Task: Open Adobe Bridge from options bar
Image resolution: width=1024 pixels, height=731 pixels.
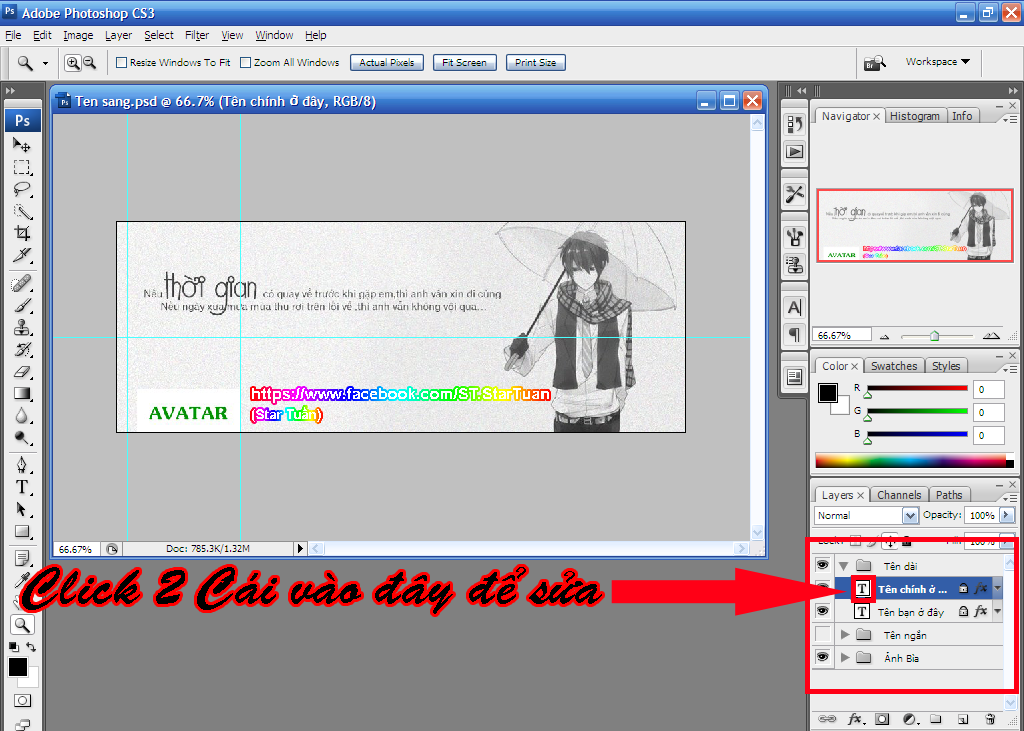Action: coord(874,63)
